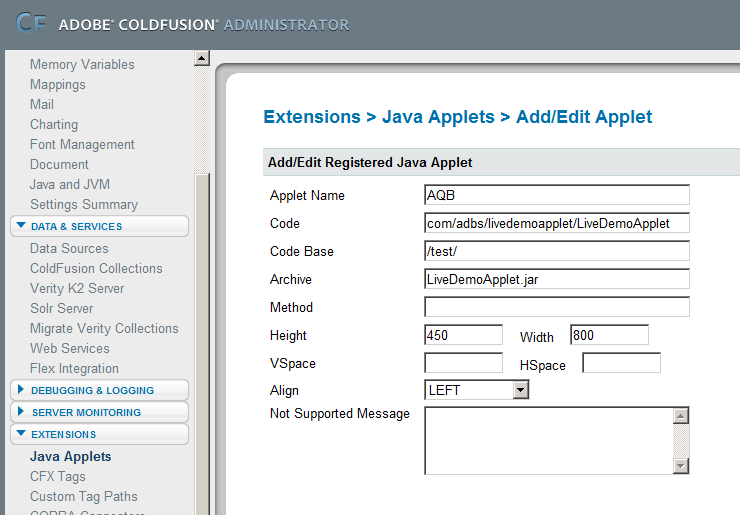The width and height of the screenshot is (740, 515).
Task: Click the Adobe ColdFusion Administrator title
Action: tap(204, 25)
